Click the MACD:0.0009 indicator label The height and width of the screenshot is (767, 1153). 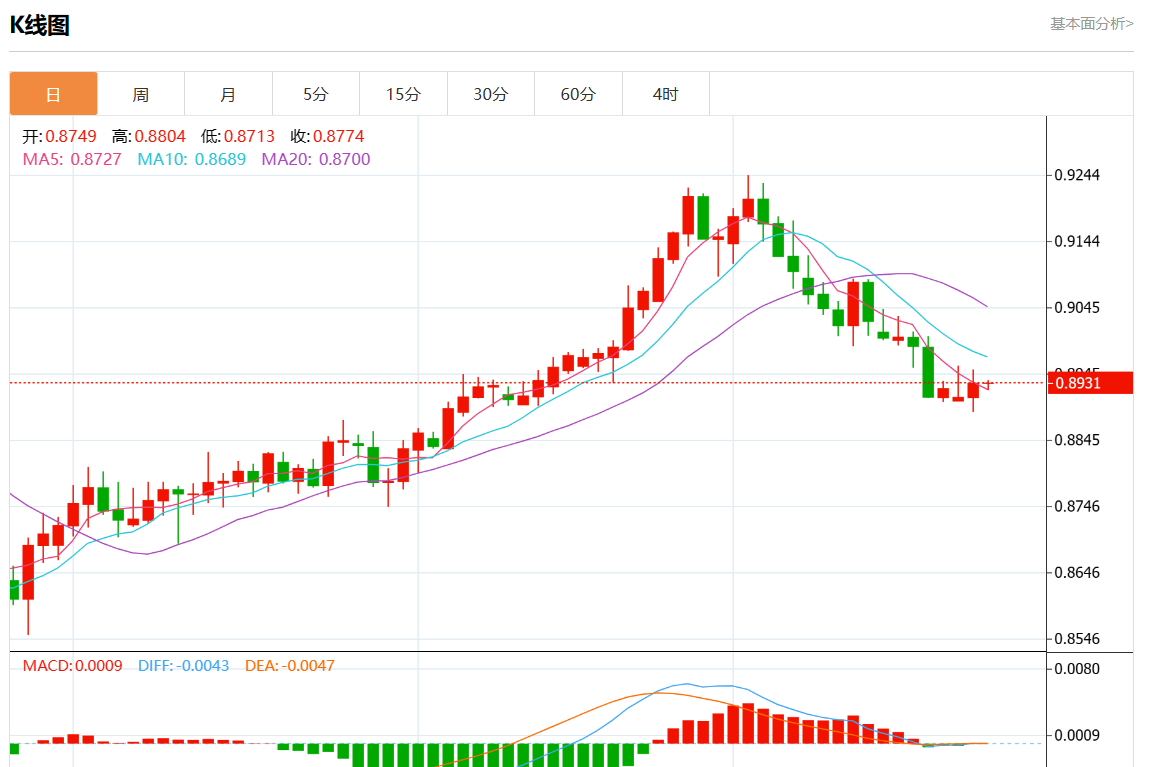click(72, 666)
